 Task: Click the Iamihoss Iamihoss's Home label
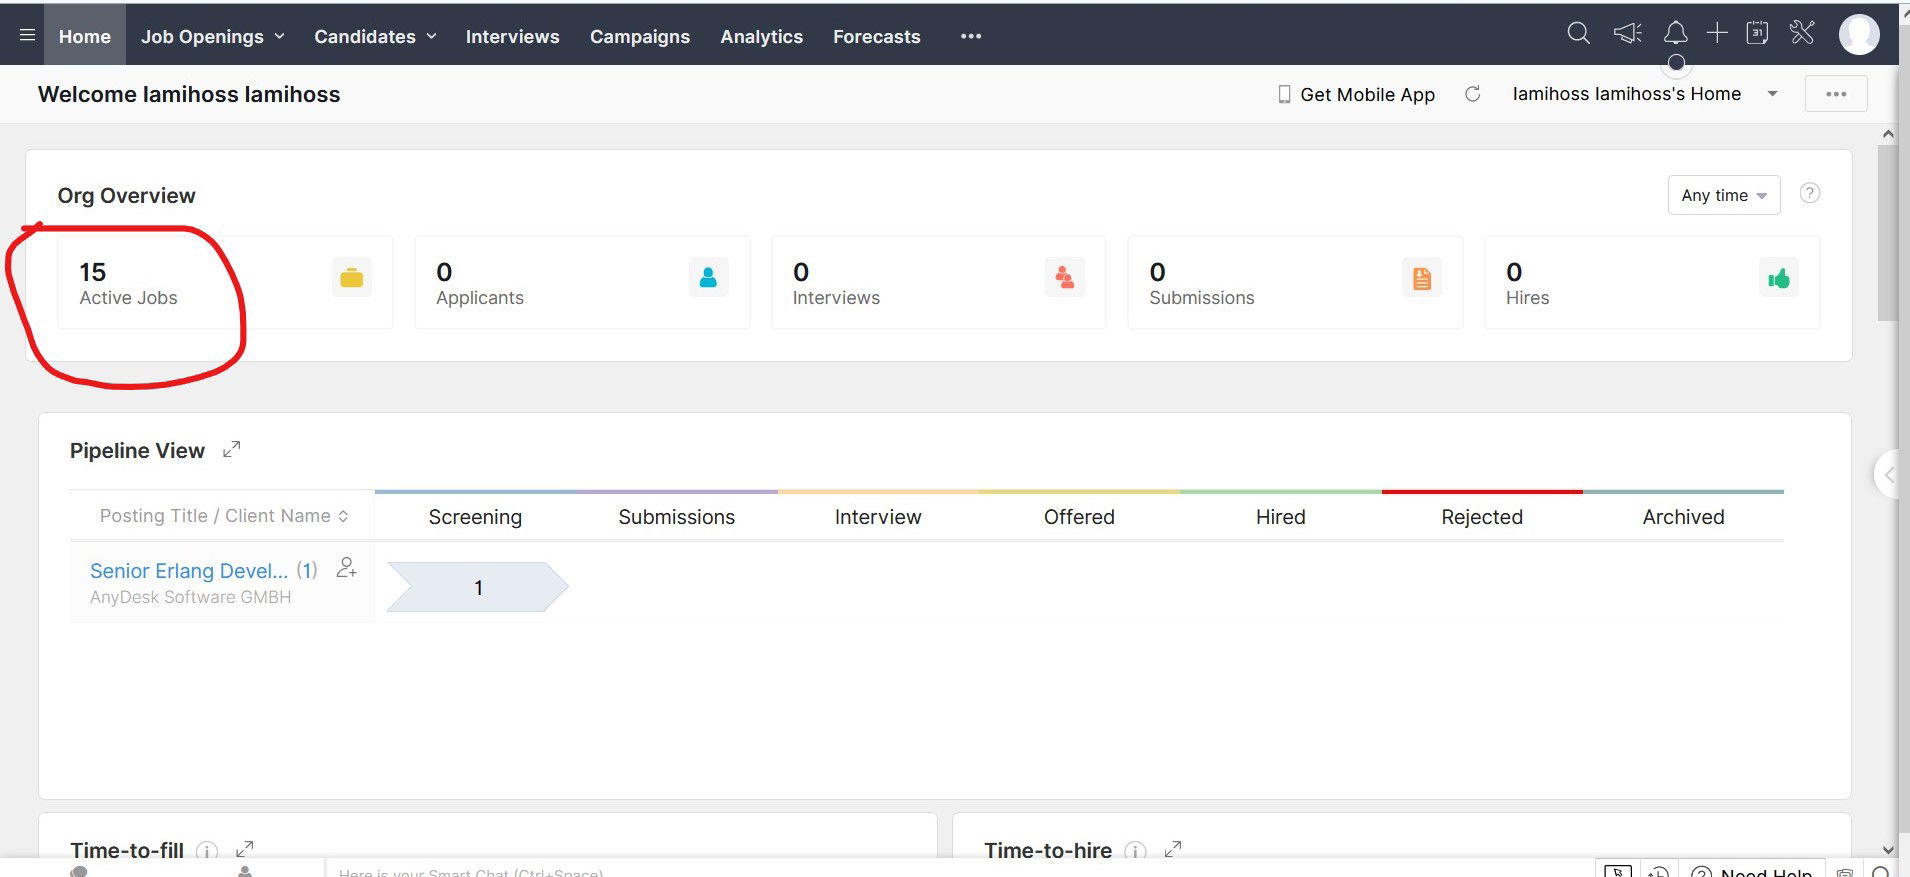pos(1626,94)
